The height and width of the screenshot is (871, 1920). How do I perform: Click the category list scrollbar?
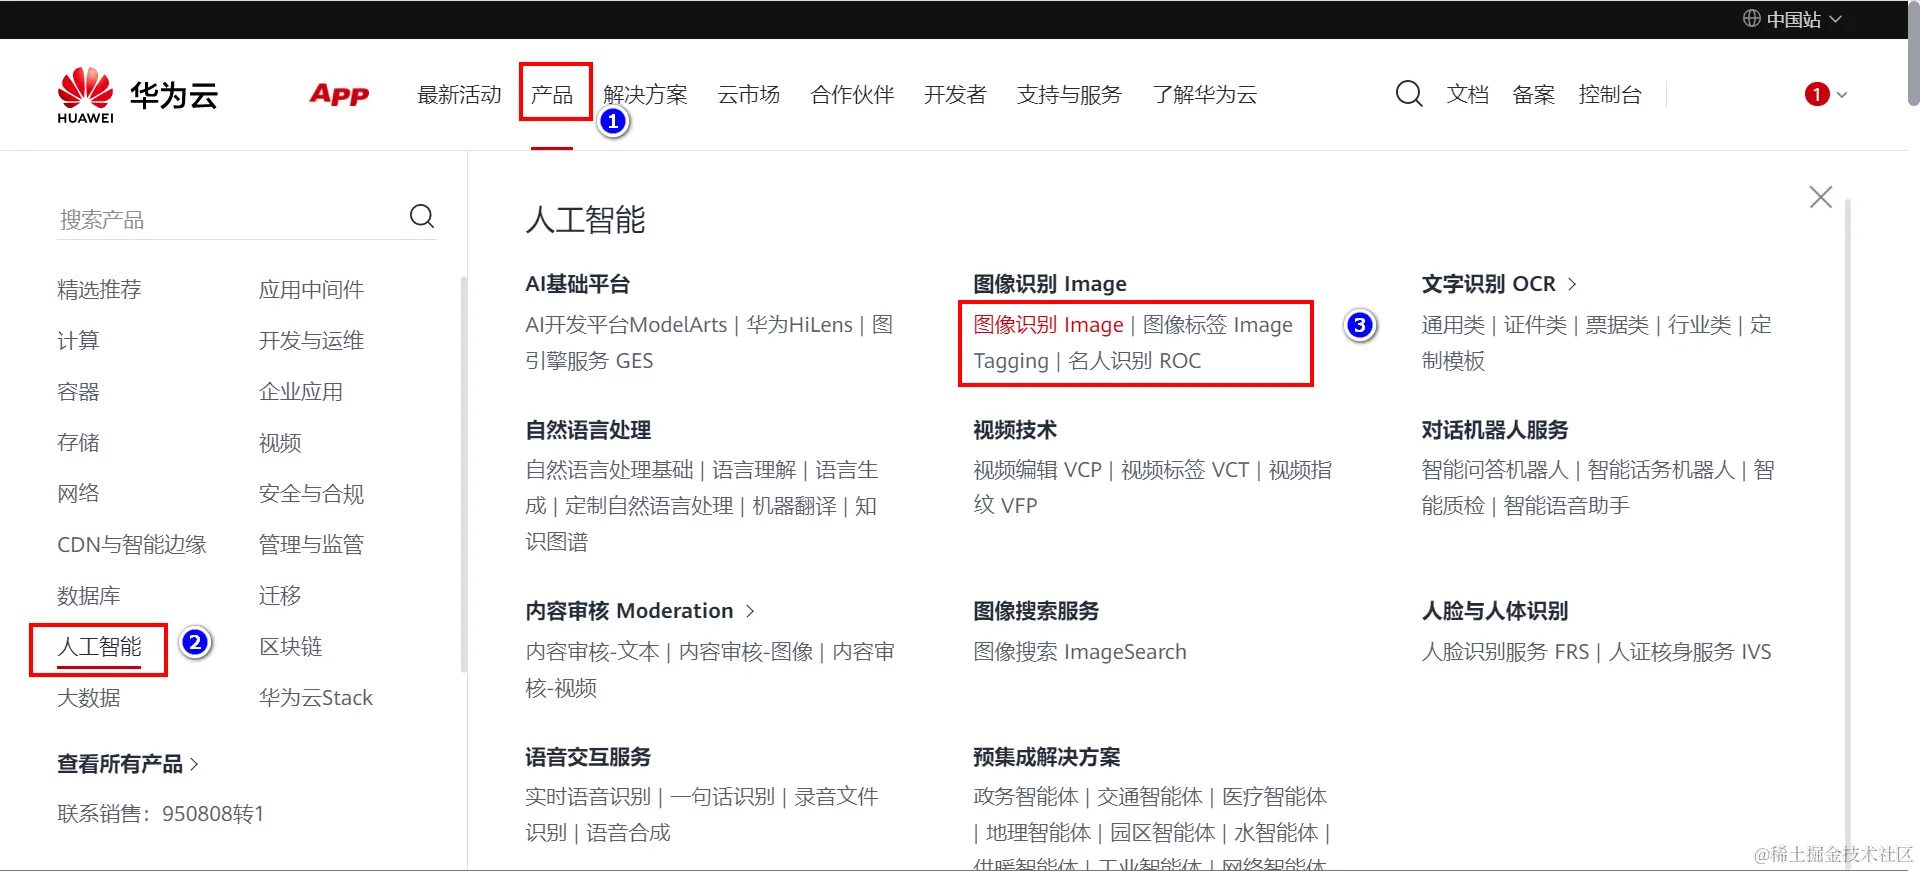point(463,474)
